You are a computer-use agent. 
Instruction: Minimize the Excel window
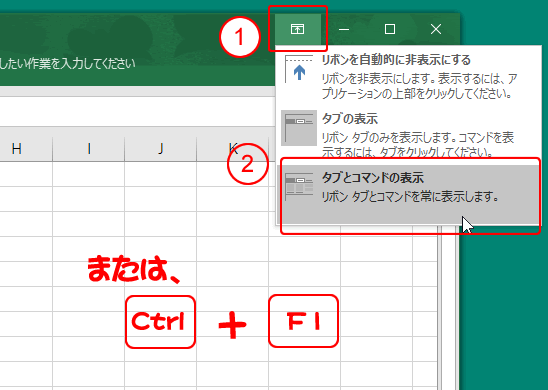[x=344, y=29]
